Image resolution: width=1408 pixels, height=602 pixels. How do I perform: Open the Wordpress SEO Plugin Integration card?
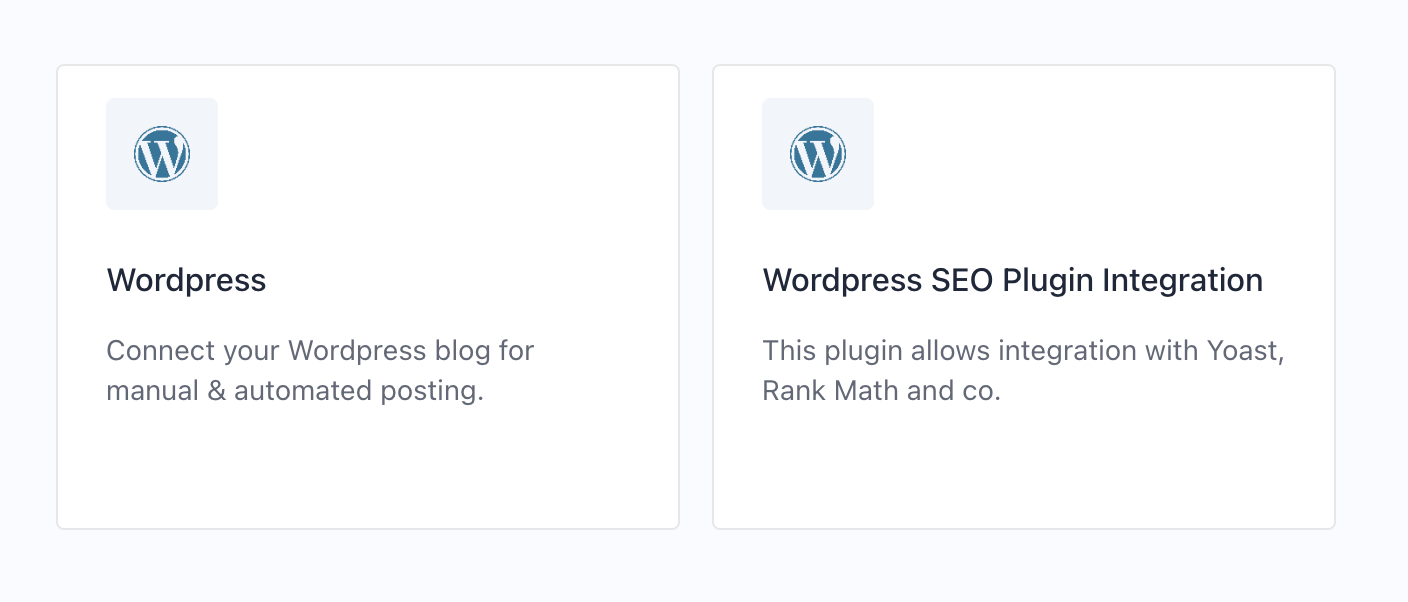pos(1024,297)
